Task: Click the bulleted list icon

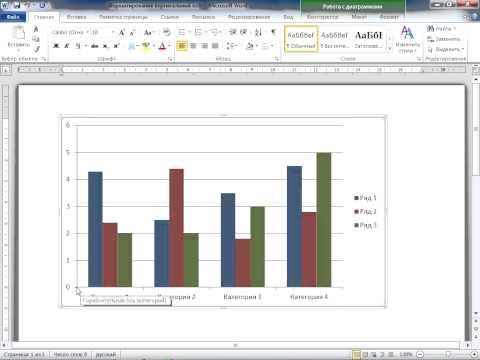Action: (x=182, y=32)
